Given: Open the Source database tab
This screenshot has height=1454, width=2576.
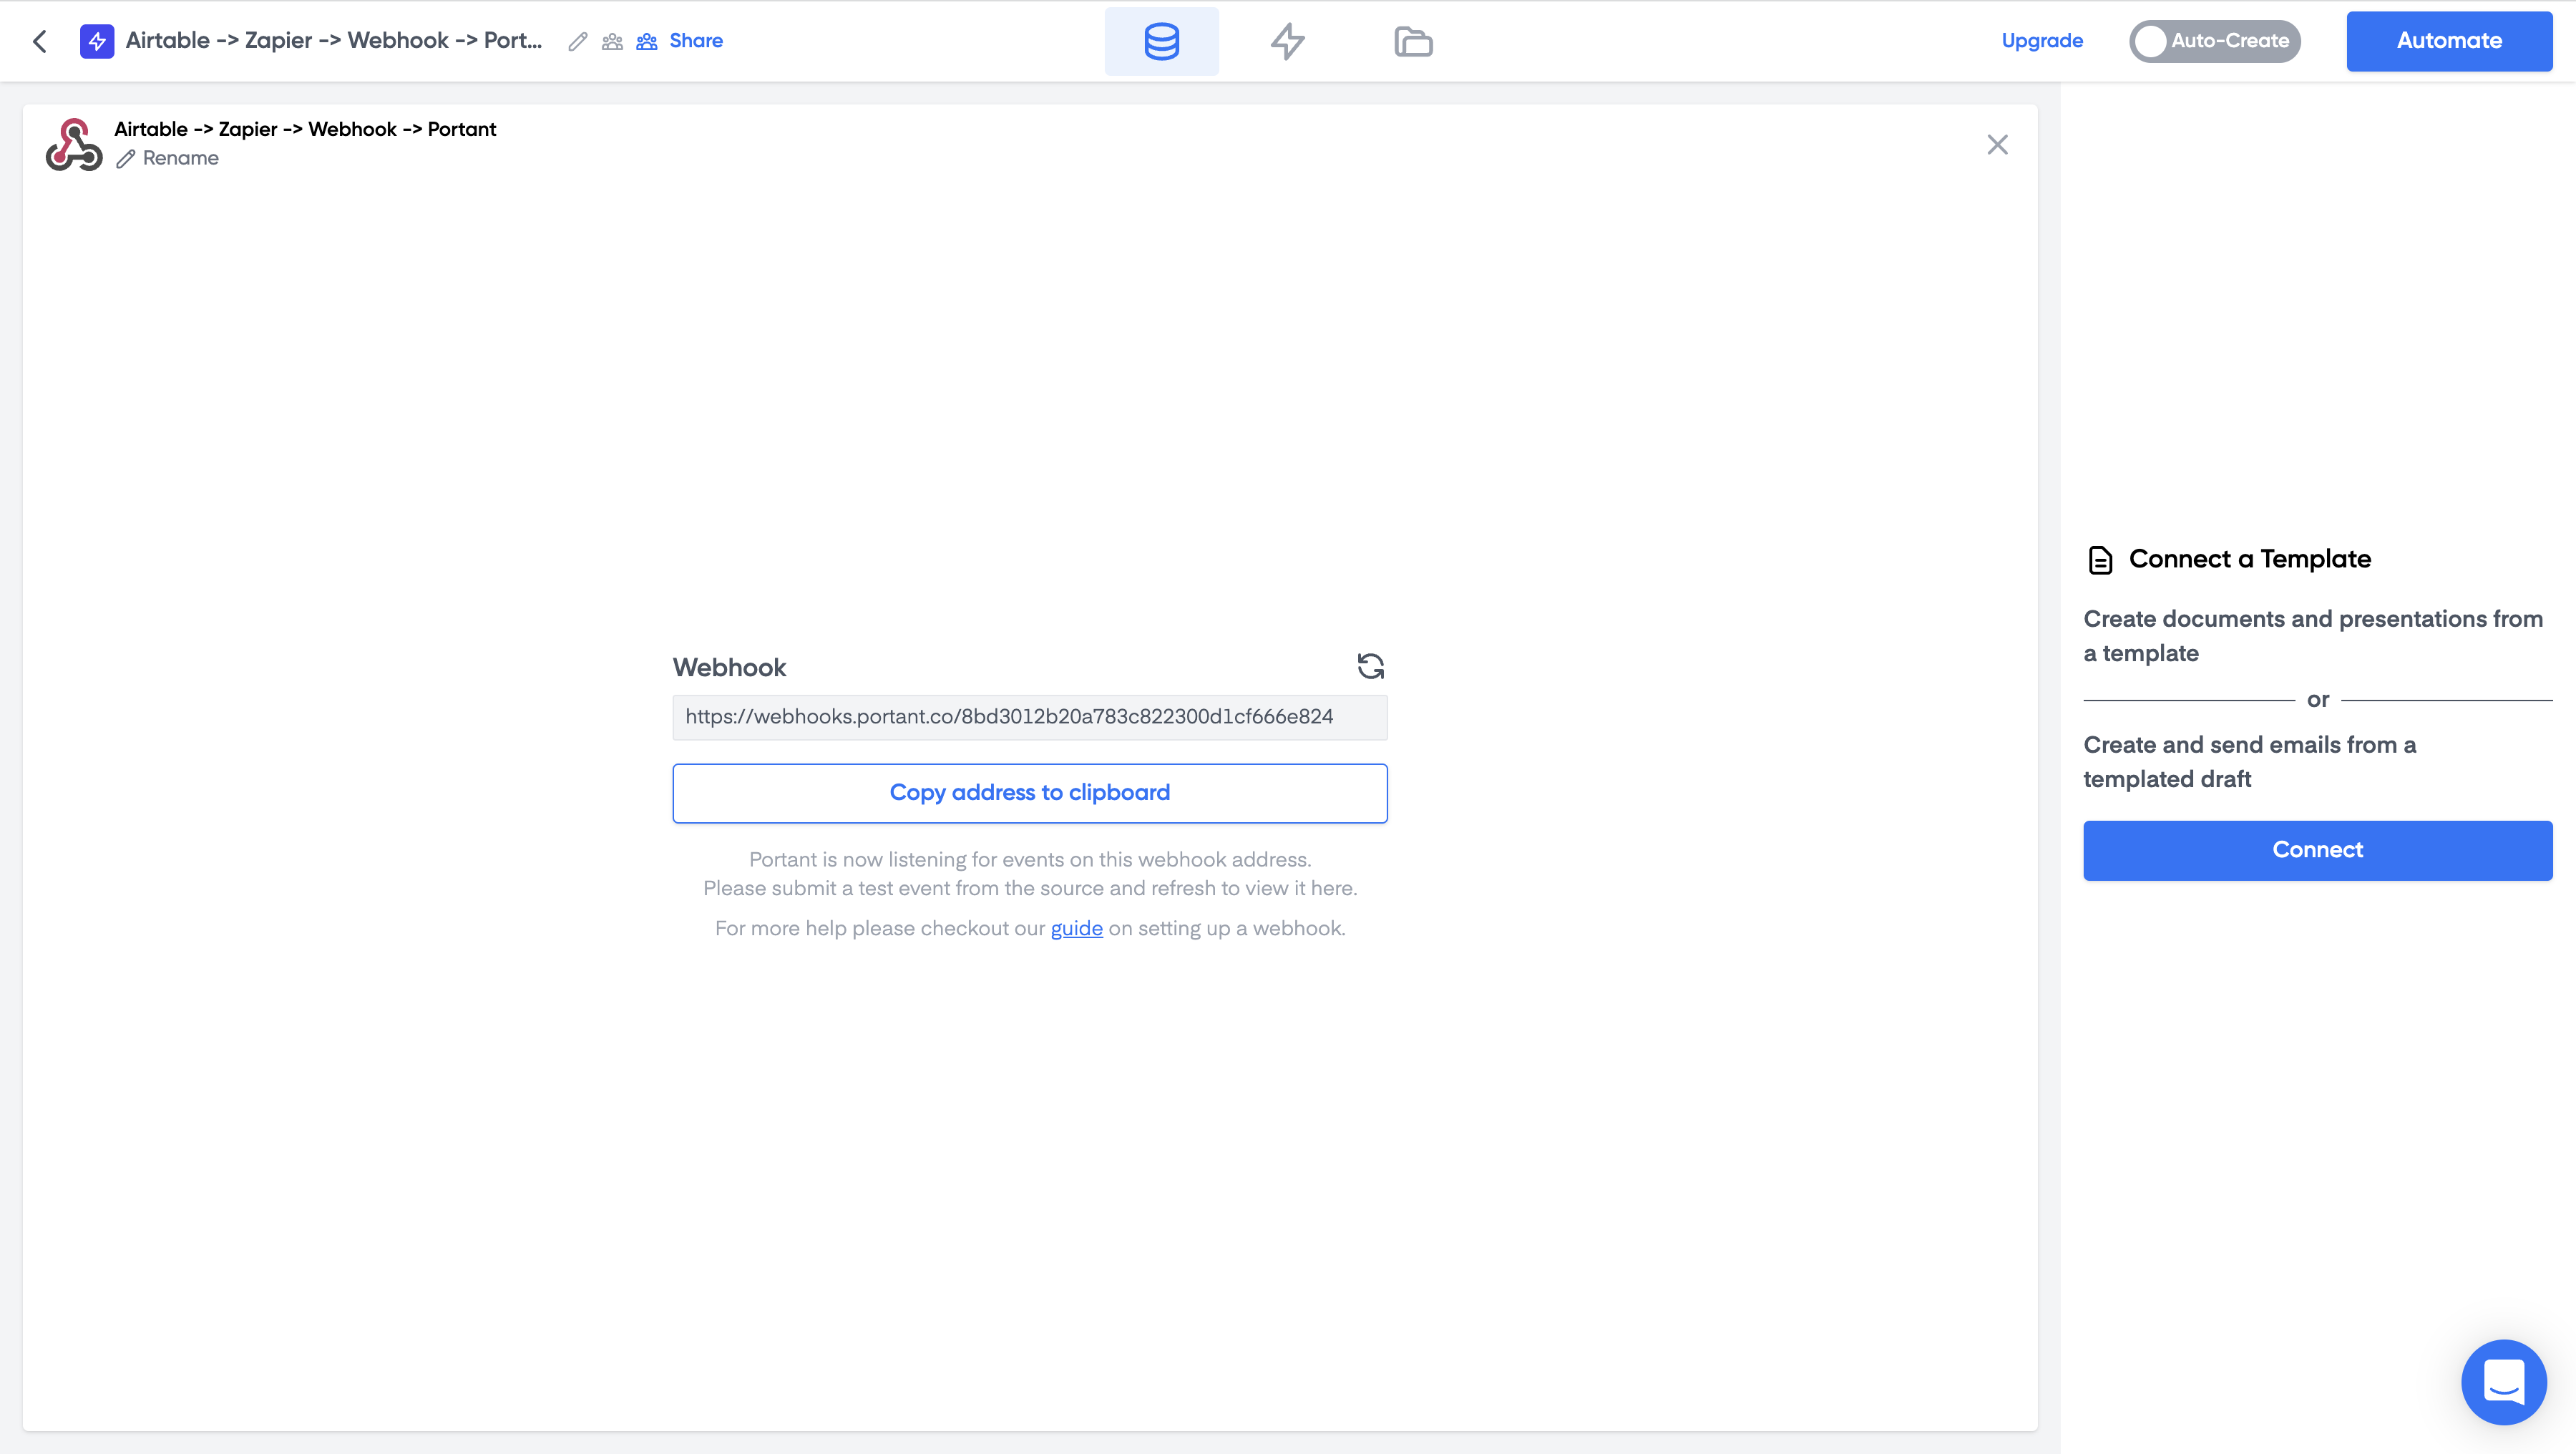Looking at the screenshot, I should coord(1161,41).
